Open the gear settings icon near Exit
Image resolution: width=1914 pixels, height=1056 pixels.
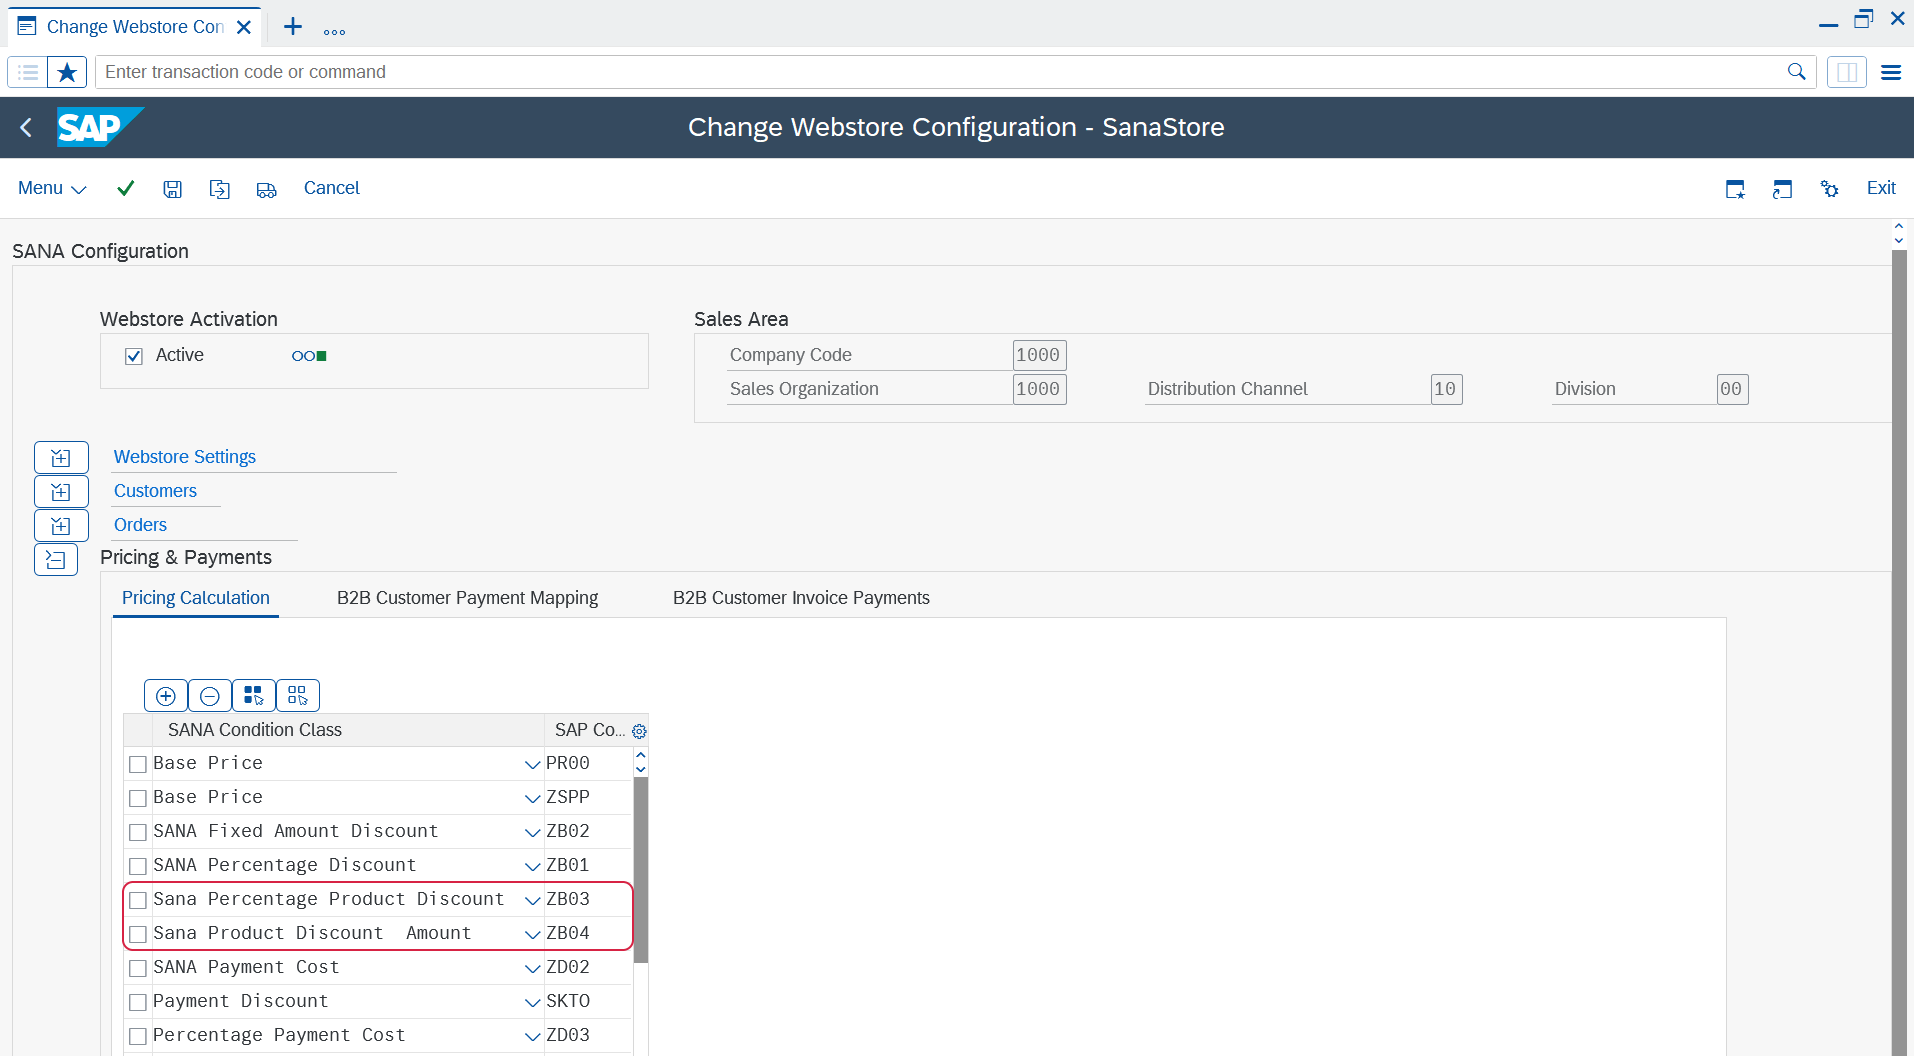click(x=1829, y=189)
